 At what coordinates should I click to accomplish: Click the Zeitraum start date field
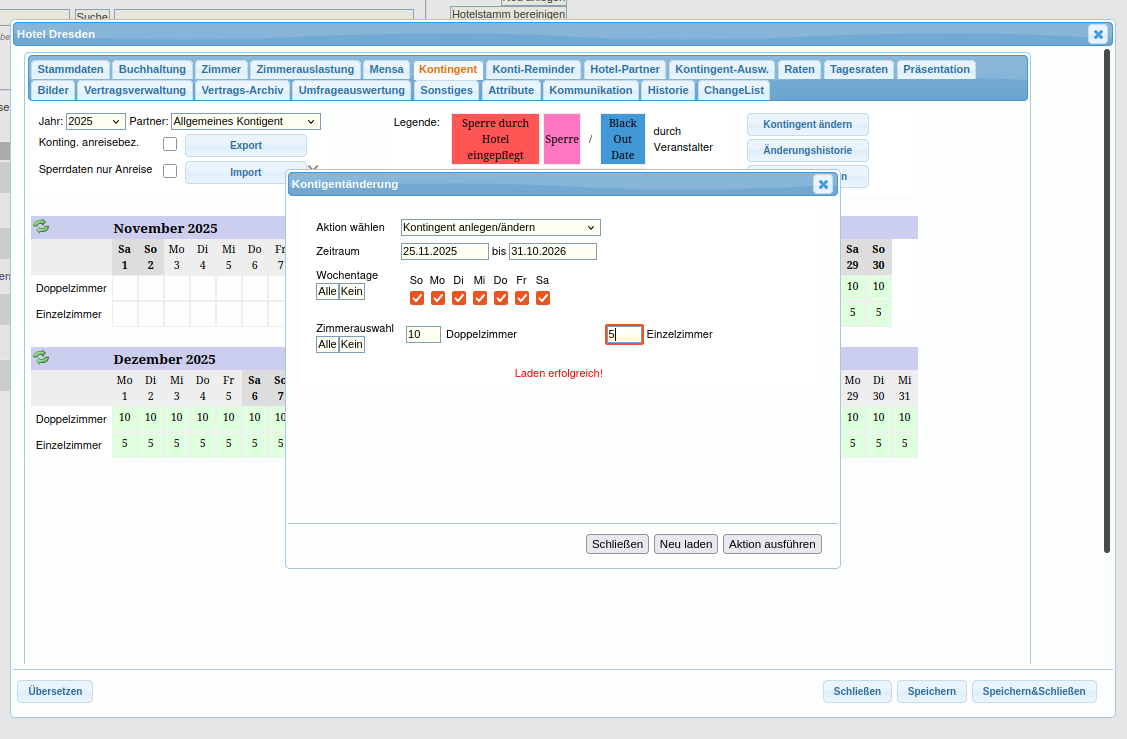[444, 251]
